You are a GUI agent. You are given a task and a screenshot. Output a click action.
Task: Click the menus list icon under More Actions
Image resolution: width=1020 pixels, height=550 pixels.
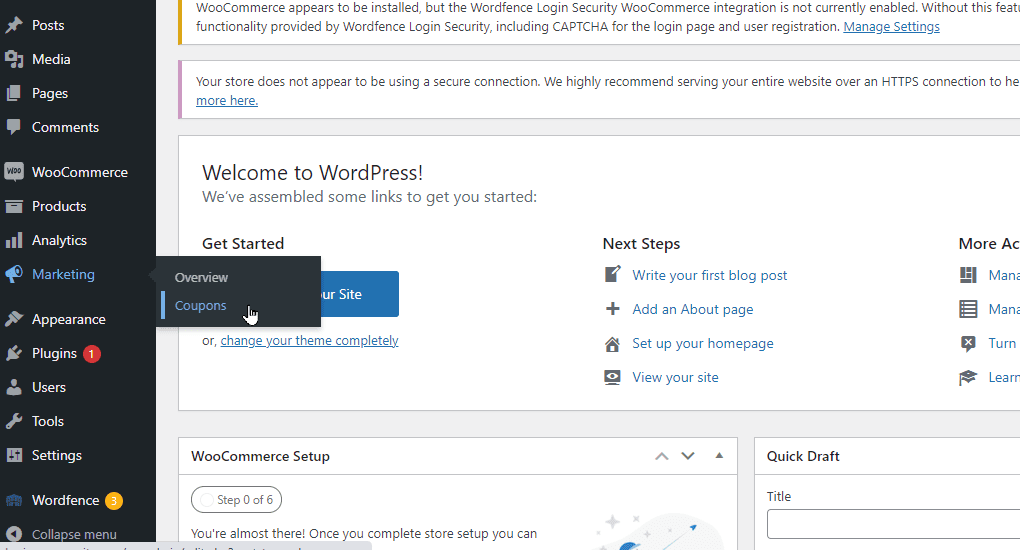pos(968,309)
